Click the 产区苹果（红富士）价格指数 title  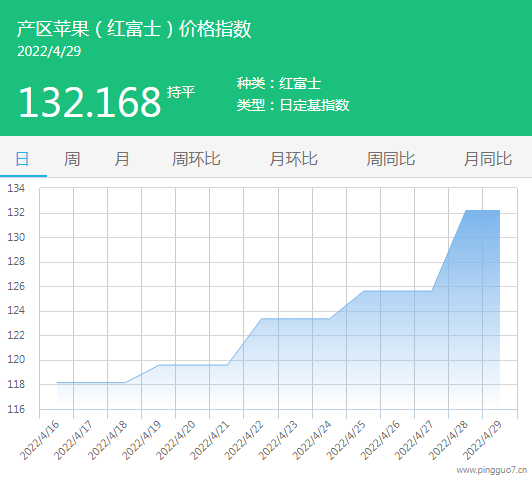point(134,28)
